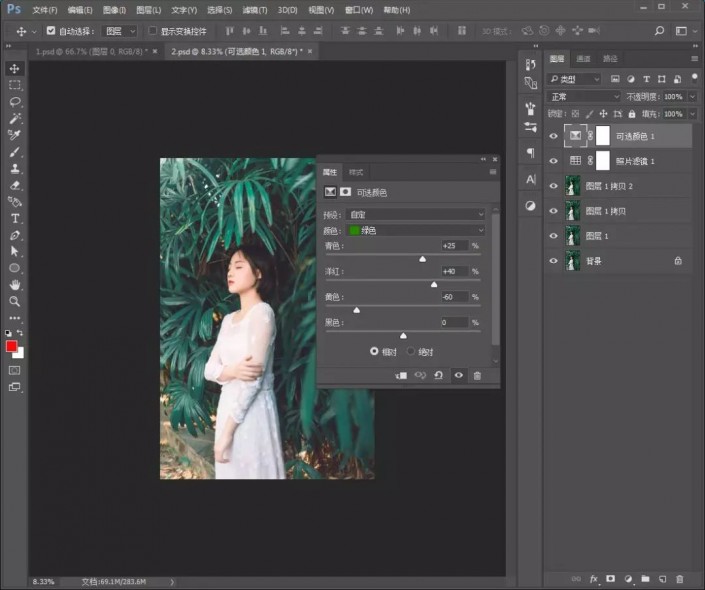Toggle adjustment visibility eye in properties panel
This screenshot has height=590, width=705.
[458, 375]
